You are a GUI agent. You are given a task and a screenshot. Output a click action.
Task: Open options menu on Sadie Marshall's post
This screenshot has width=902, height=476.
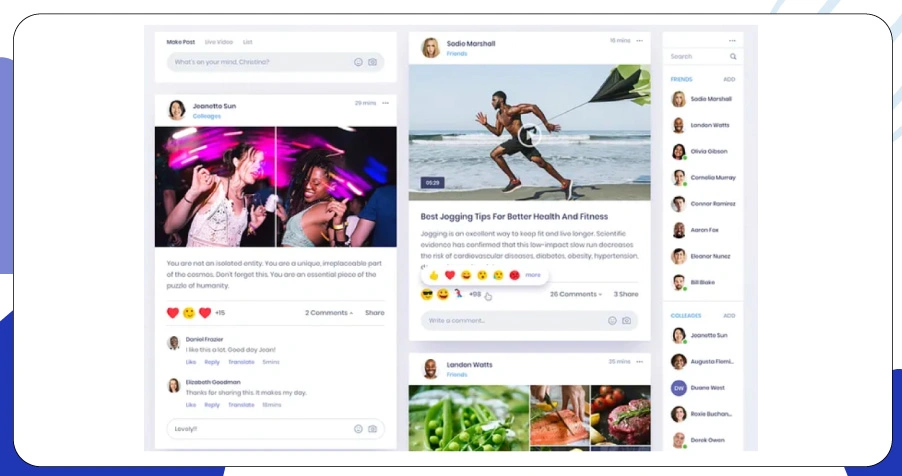coord(640,41)
